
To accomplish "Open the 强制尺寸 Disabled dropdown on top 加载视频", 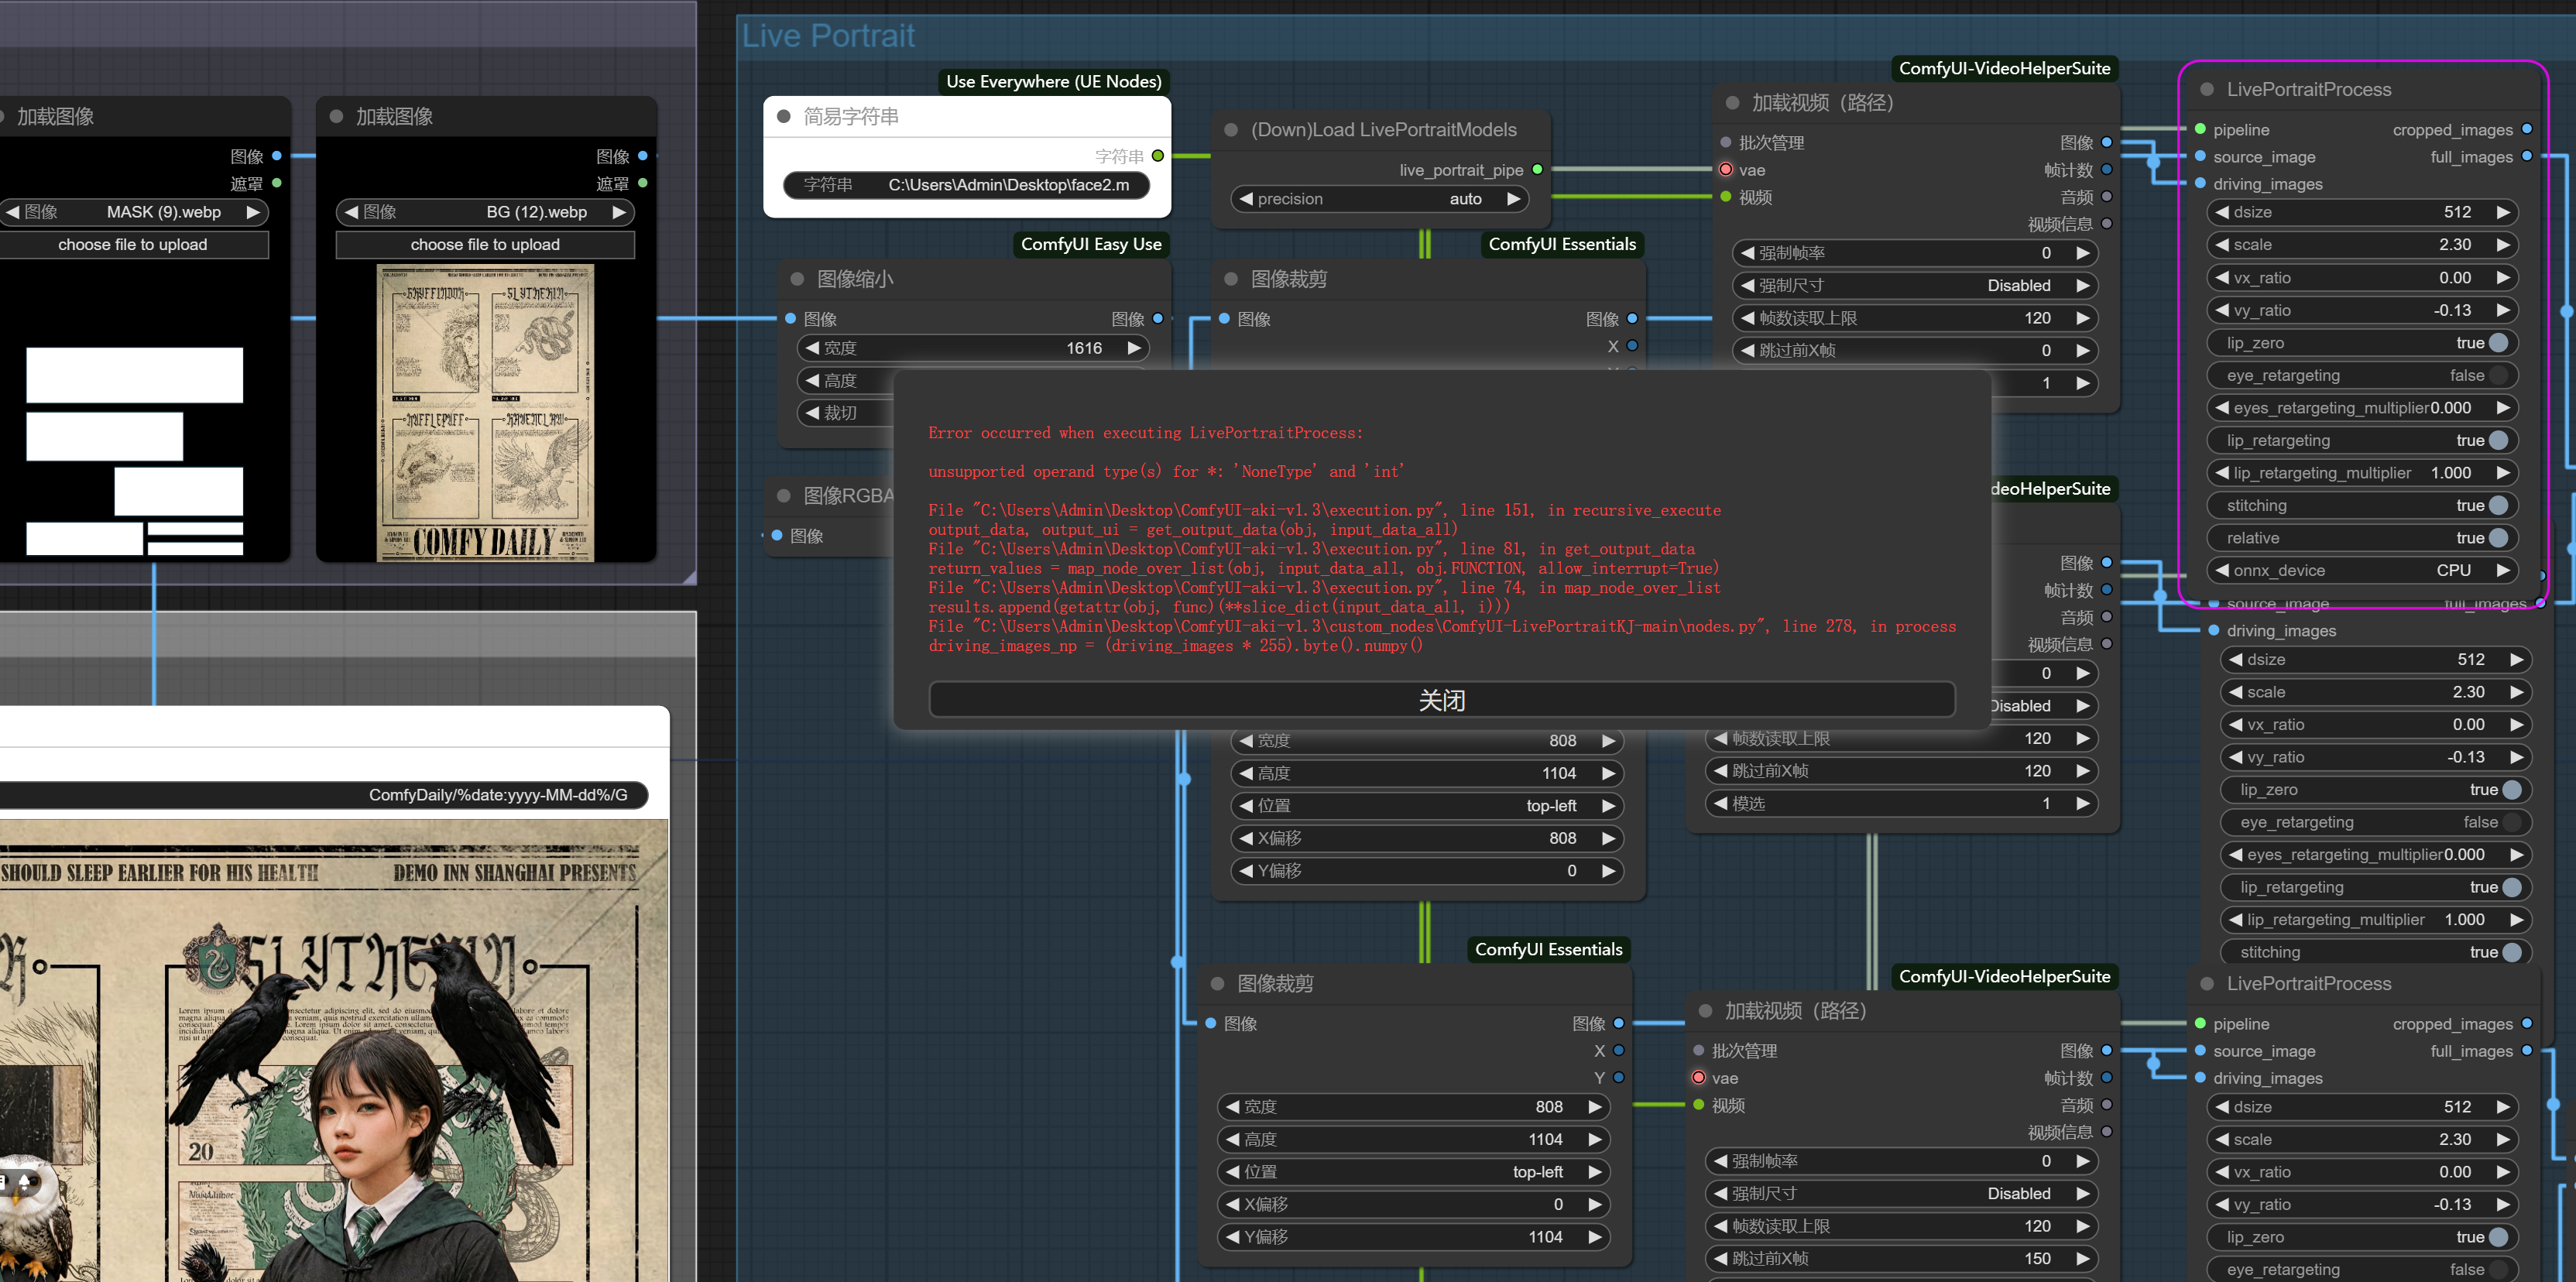I will (1915, 285).
